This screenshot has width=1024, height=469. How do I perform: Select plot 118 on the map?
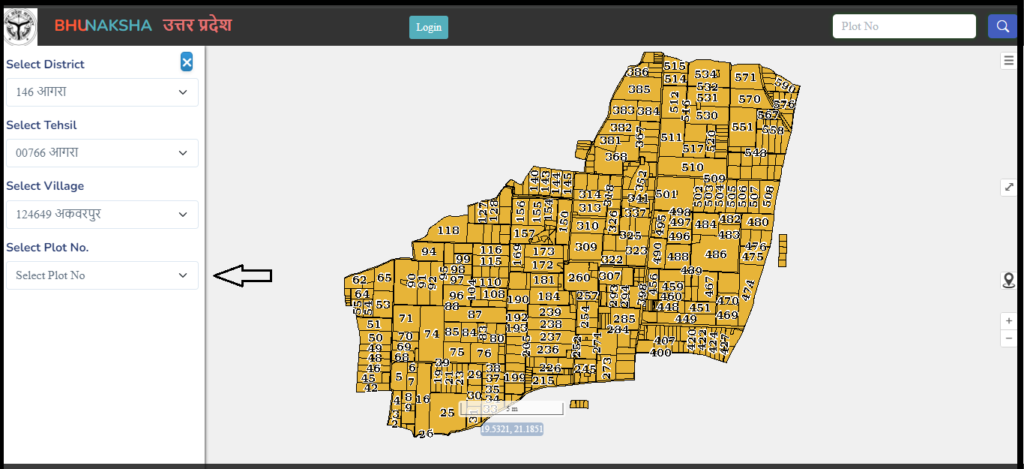pos(448,230)
